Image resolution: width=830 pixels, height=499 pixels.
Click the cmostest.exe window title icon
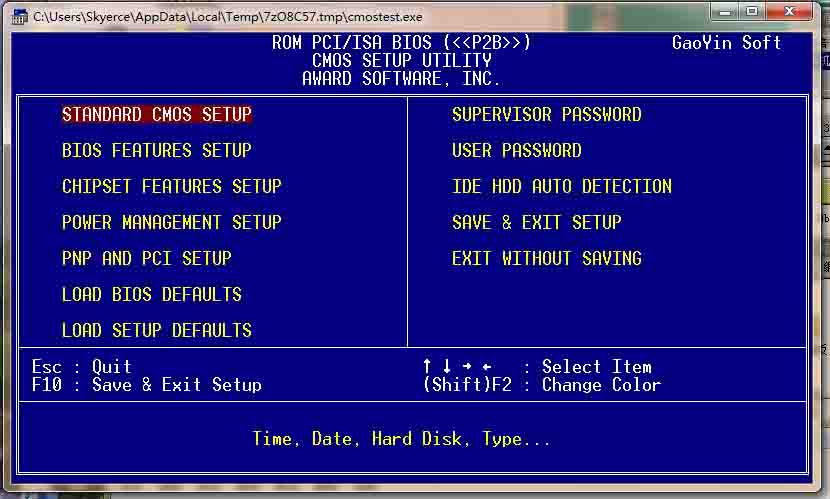(19, 17)
